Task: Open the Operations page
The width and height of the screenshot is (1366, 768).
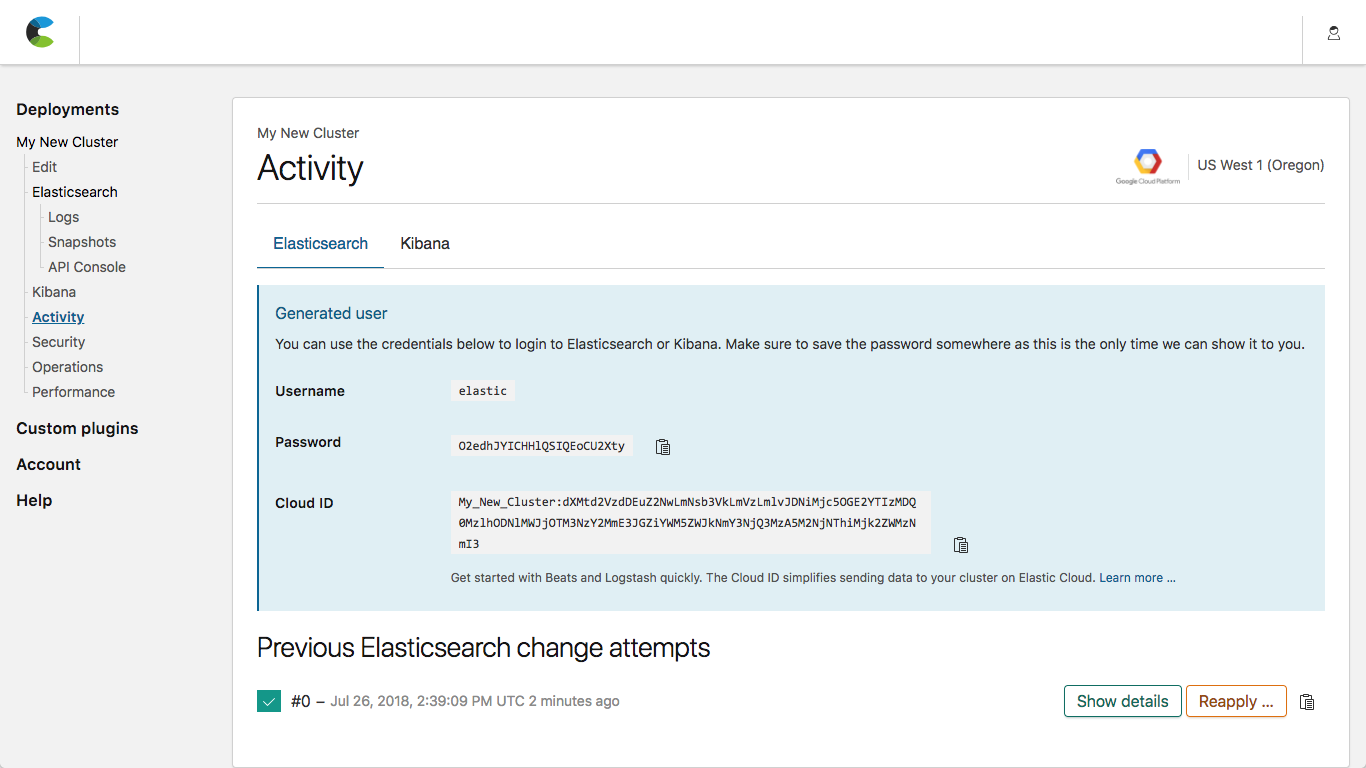Action: click(x=68, y=367)
